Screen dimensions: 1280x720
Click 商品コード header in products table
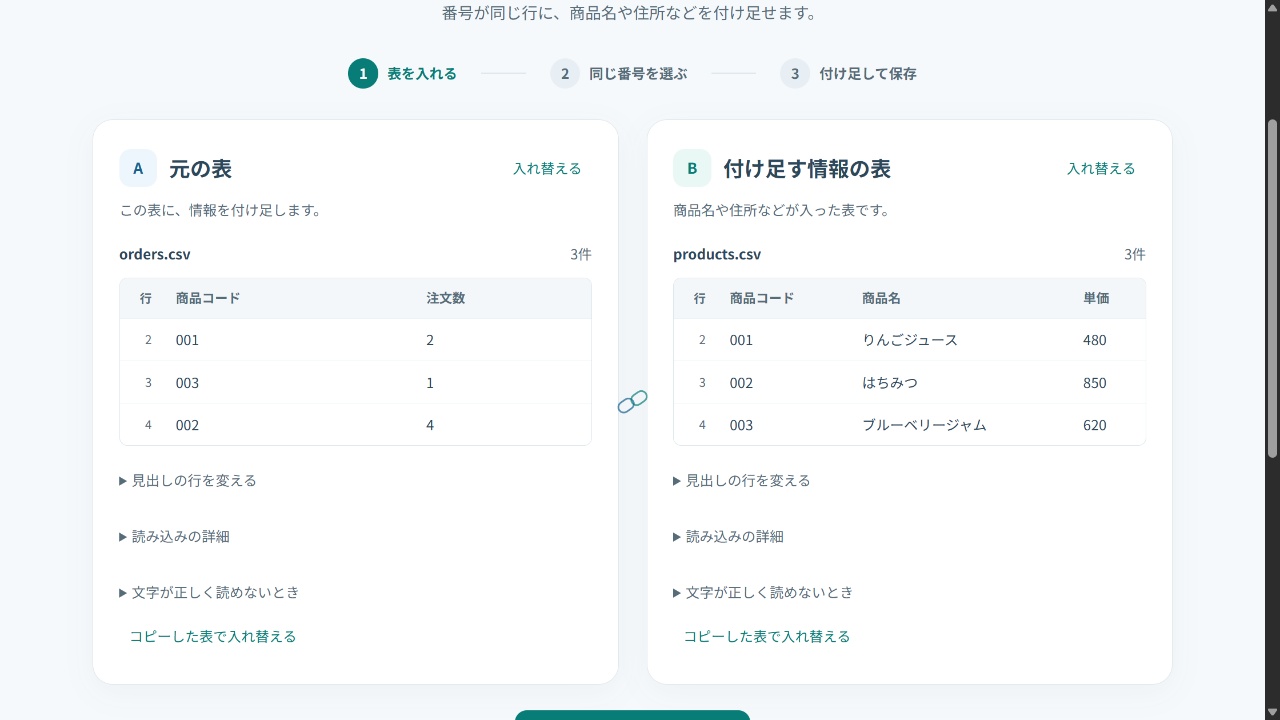click(x=762, y=298)
